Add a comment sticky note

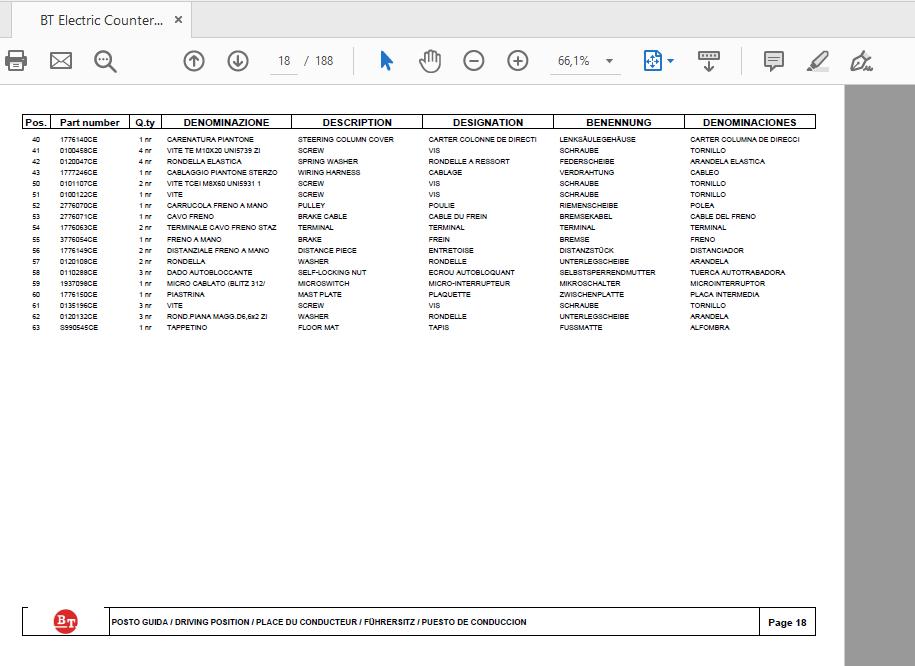point(774,61)
